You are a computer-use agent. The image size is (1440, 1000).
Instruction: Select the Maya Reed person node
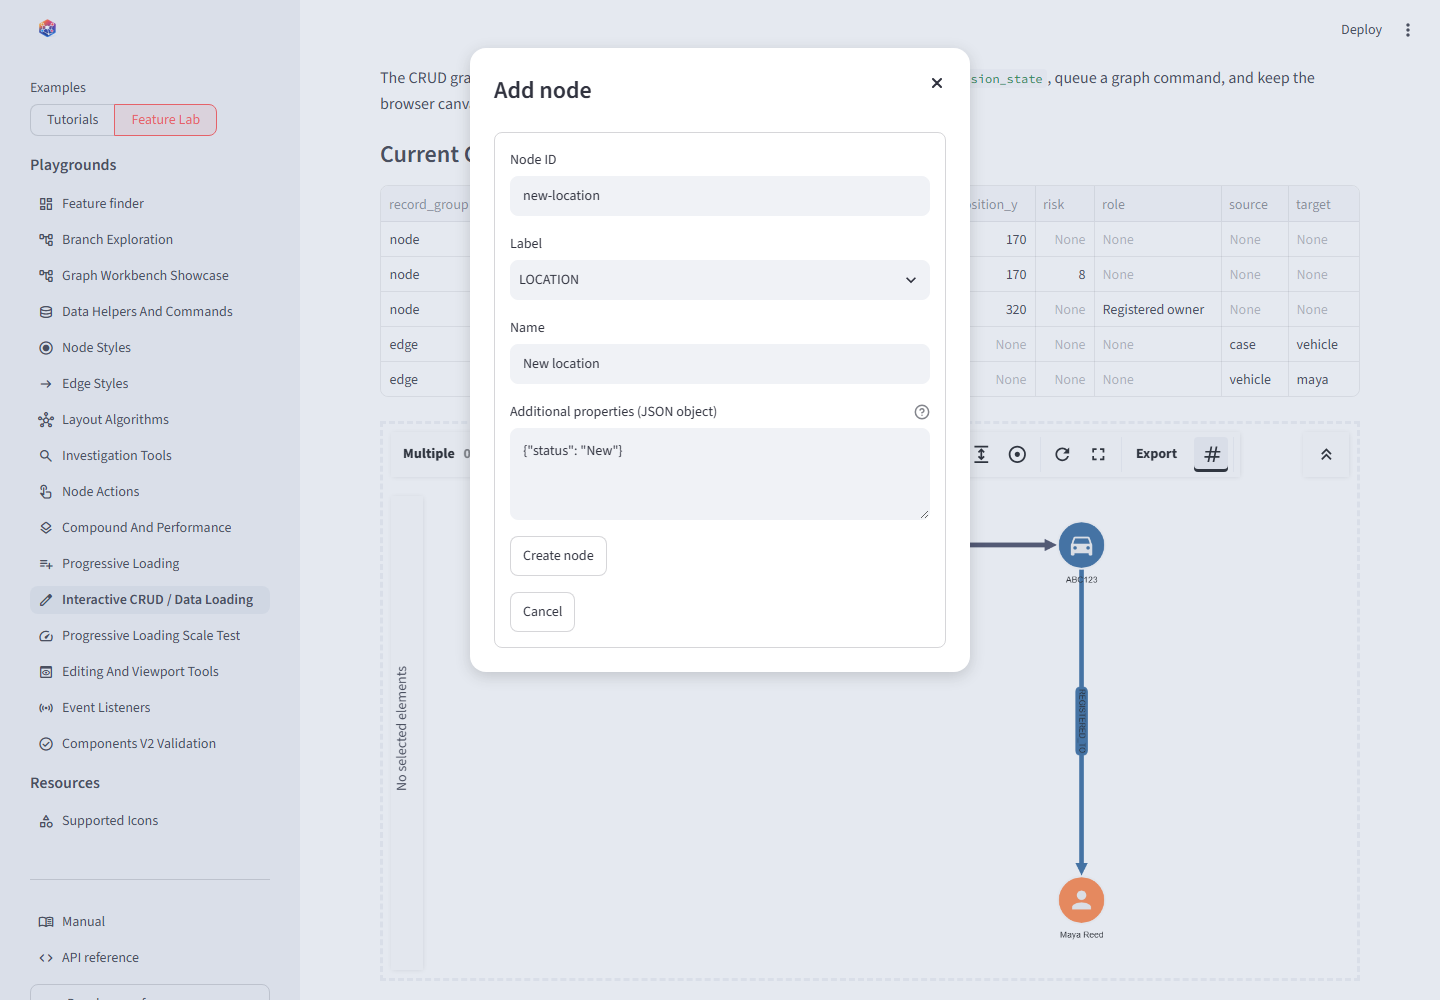(1081, 900)
